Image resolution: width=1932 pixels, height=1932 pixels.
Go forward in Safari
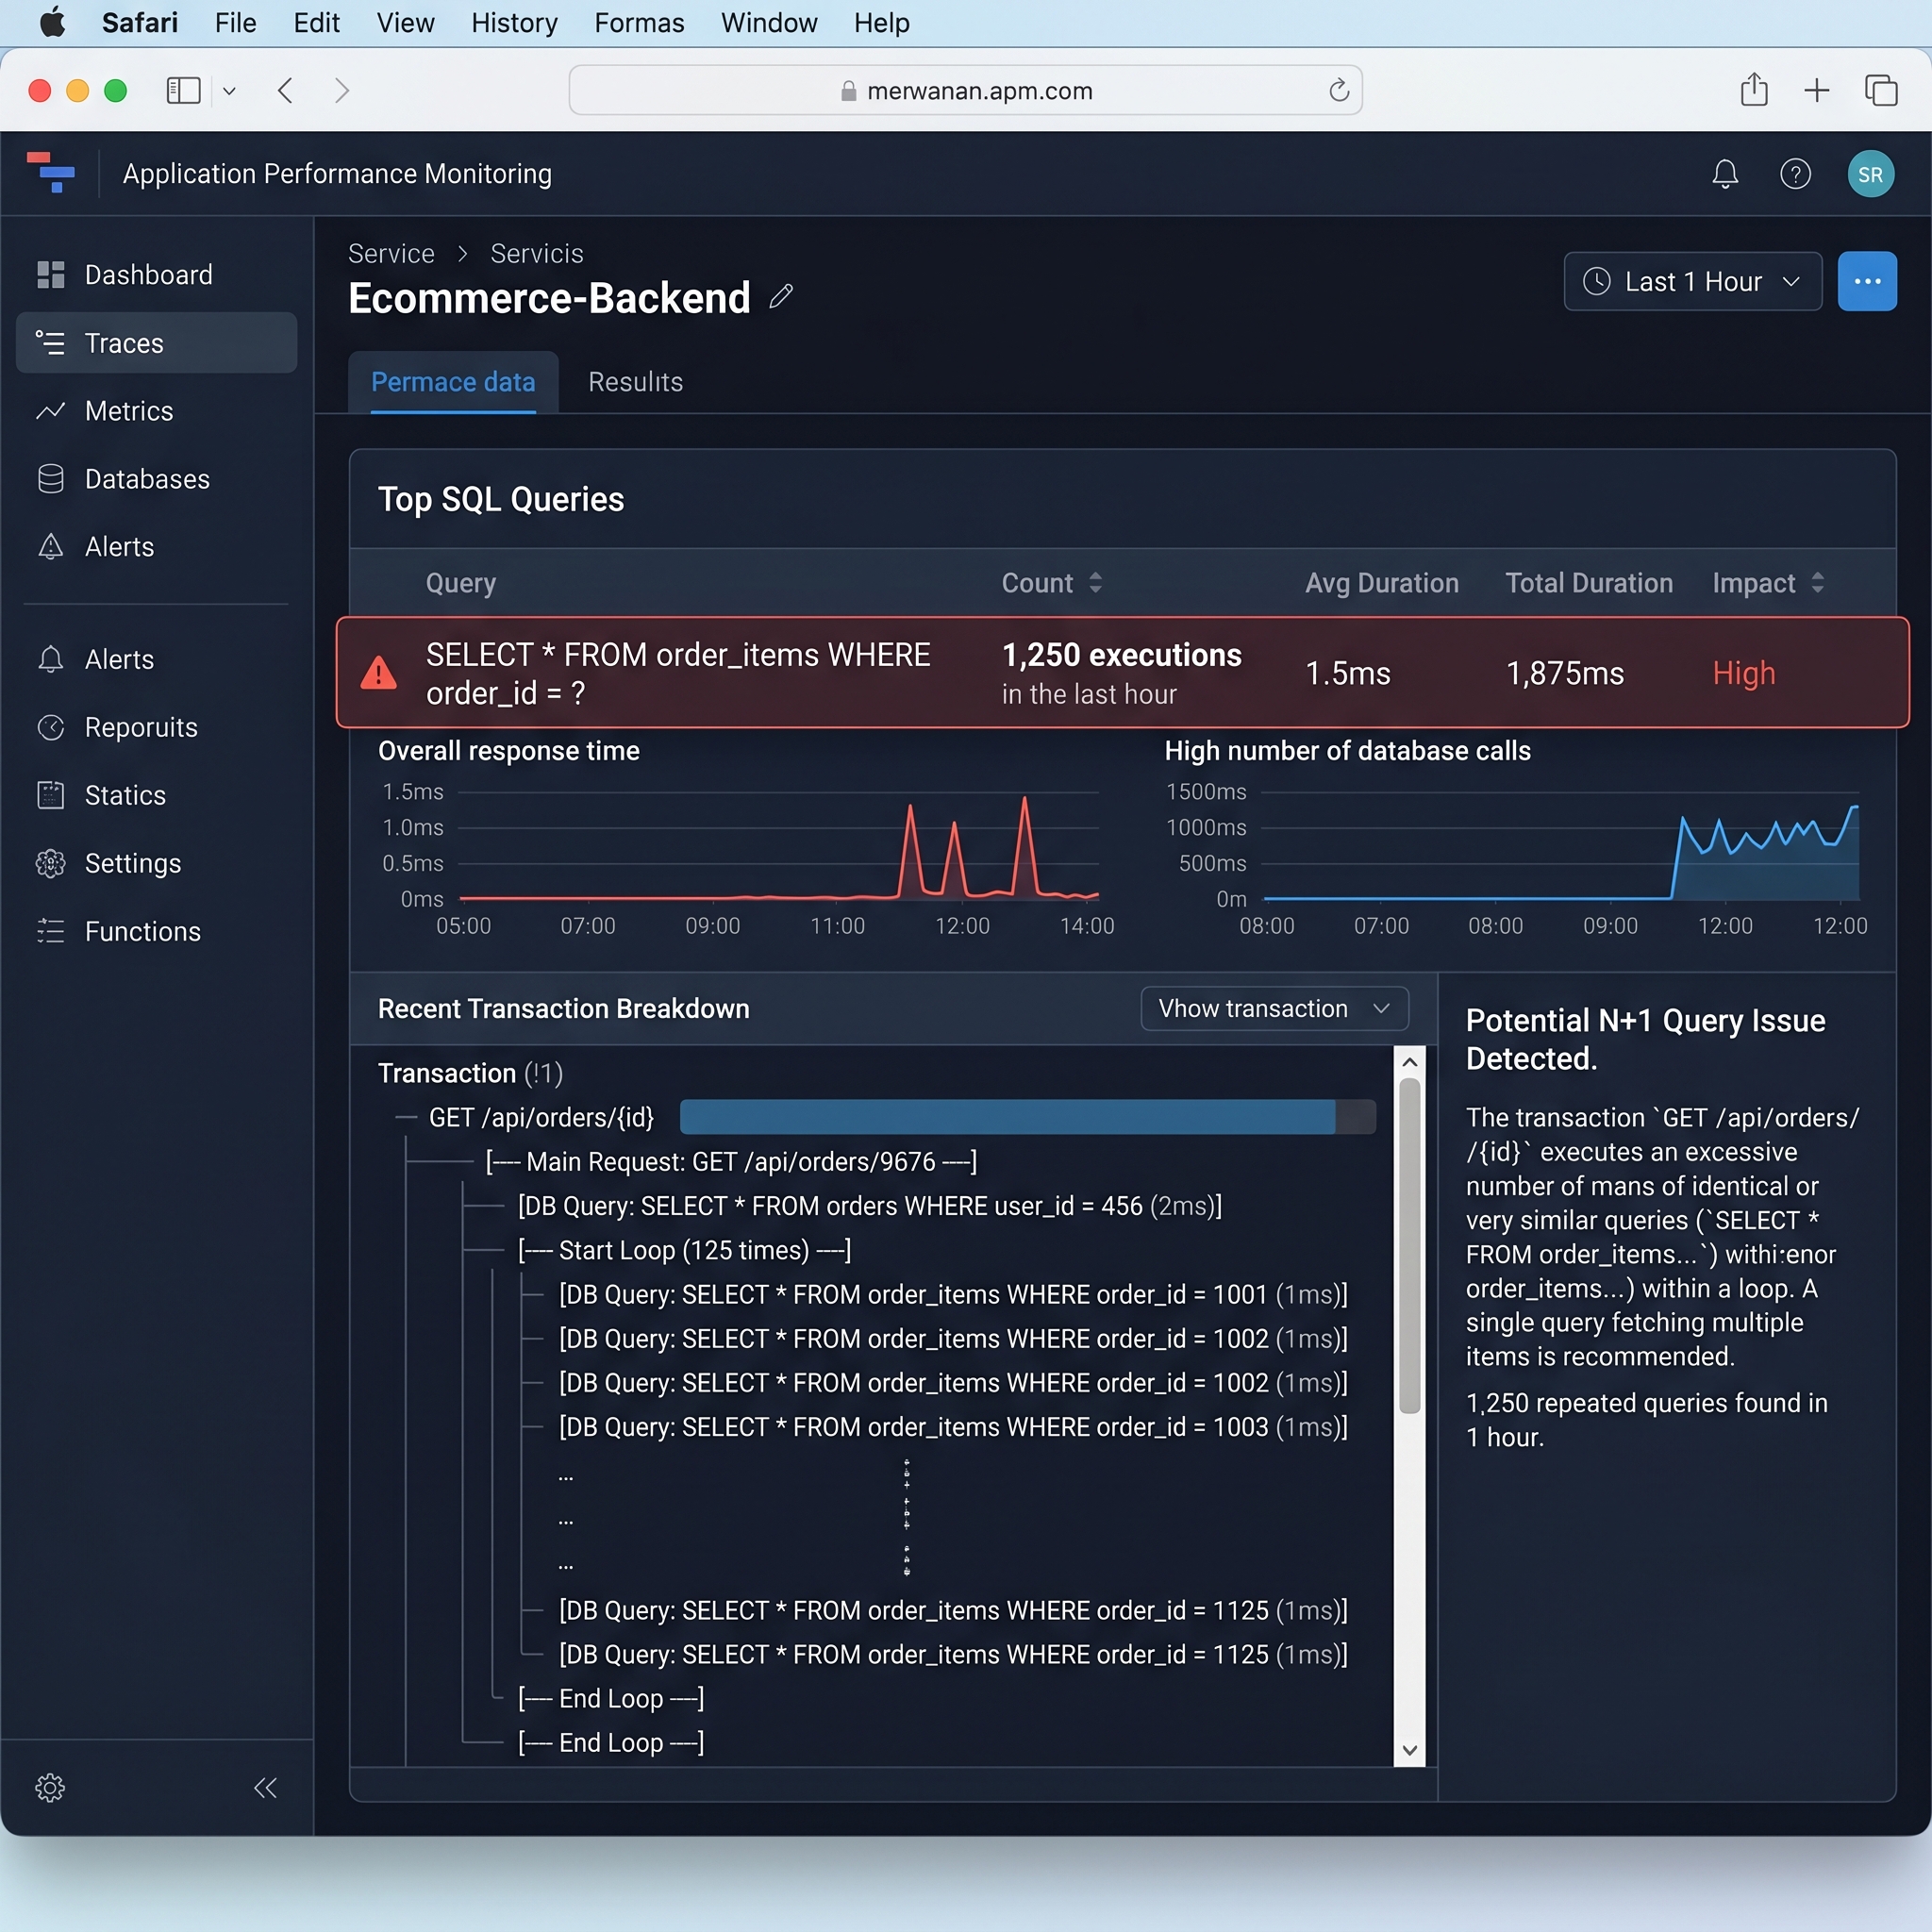342,91
